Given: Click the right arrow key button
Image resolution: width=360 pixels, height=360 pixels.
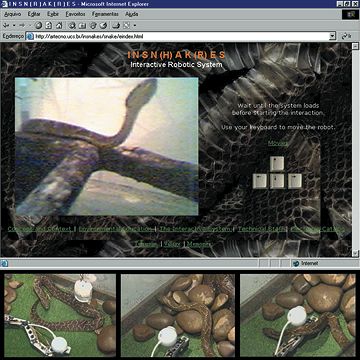Looking at the screenshot, I should point(295,181).
